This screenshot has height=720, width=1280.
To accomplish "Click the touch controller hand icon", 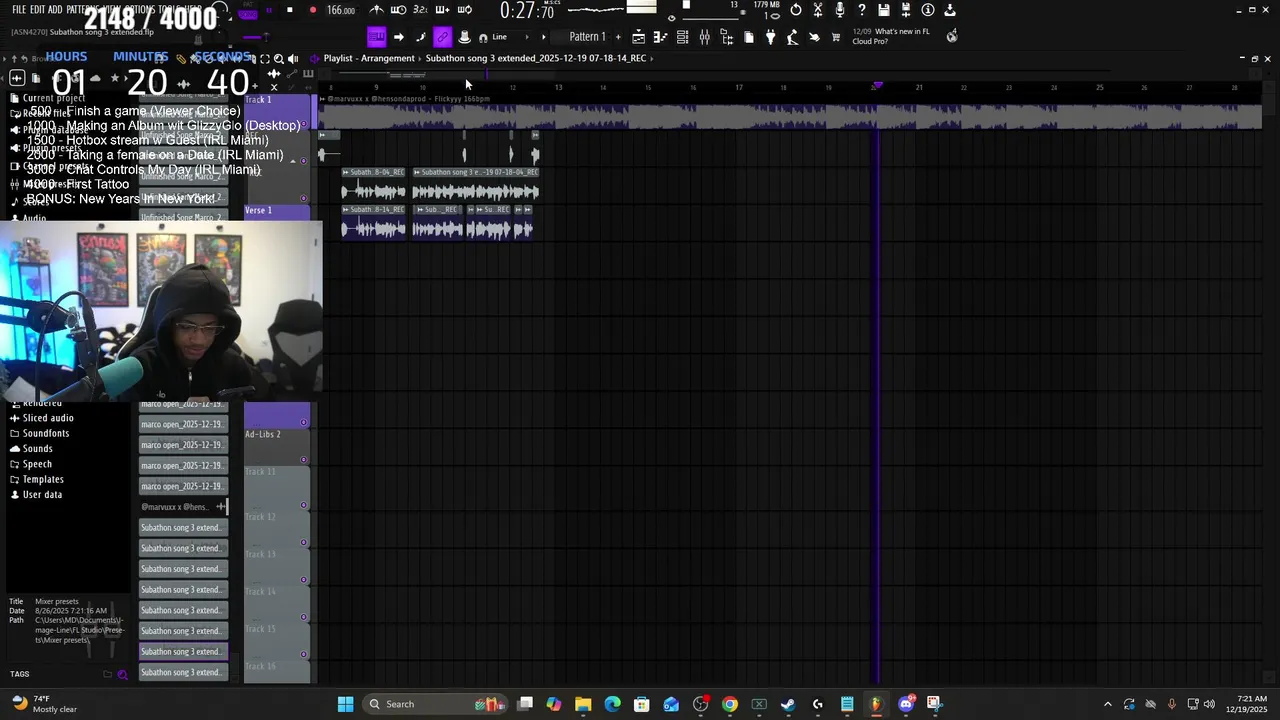I will [814, 37].
